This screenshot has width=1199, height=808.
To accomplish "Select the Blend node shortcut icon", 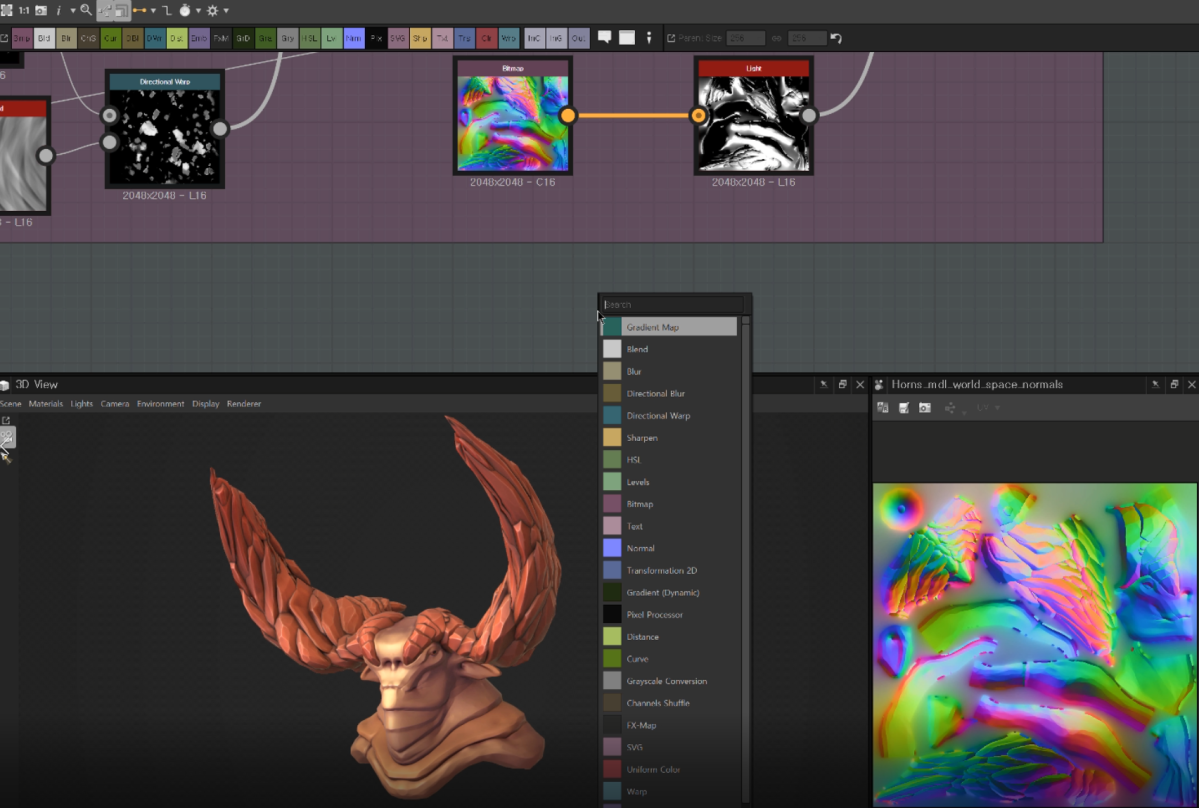I will pyautogui.click(x=44, y=37).
